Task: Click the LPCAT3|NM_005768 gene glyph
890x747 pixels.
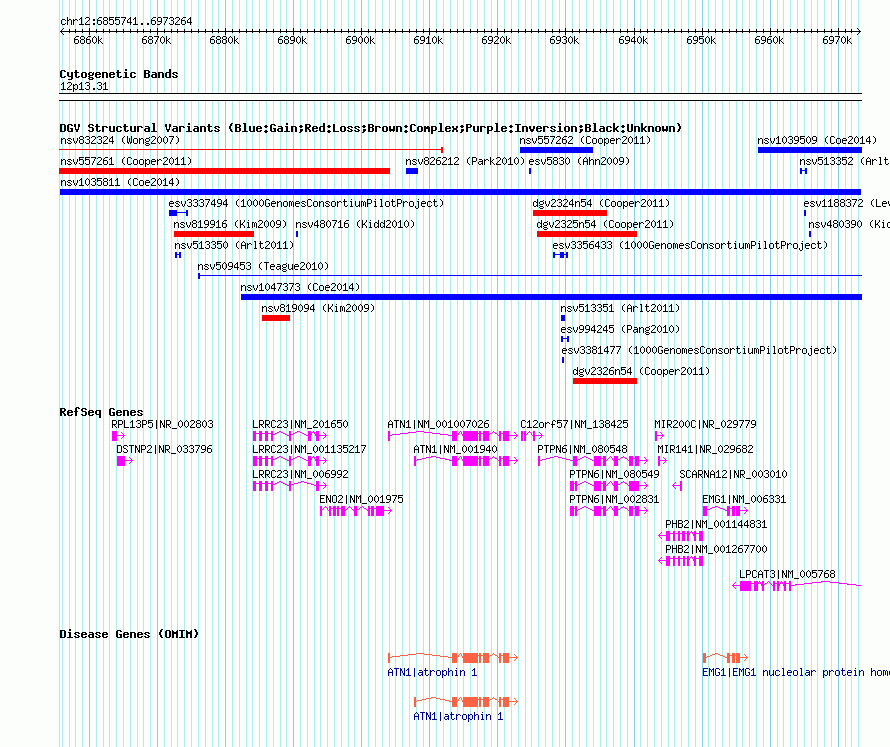Action: [x=797, y=586]
